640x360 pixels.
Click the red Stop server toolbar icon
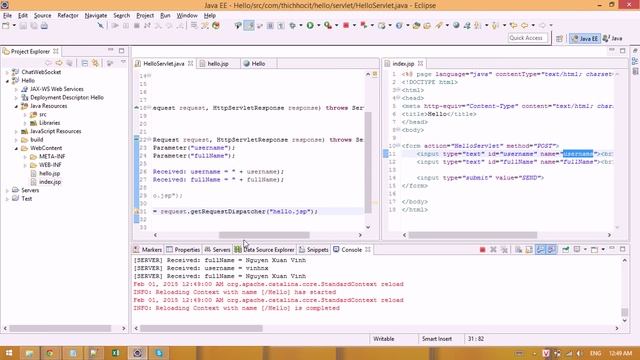346,25
